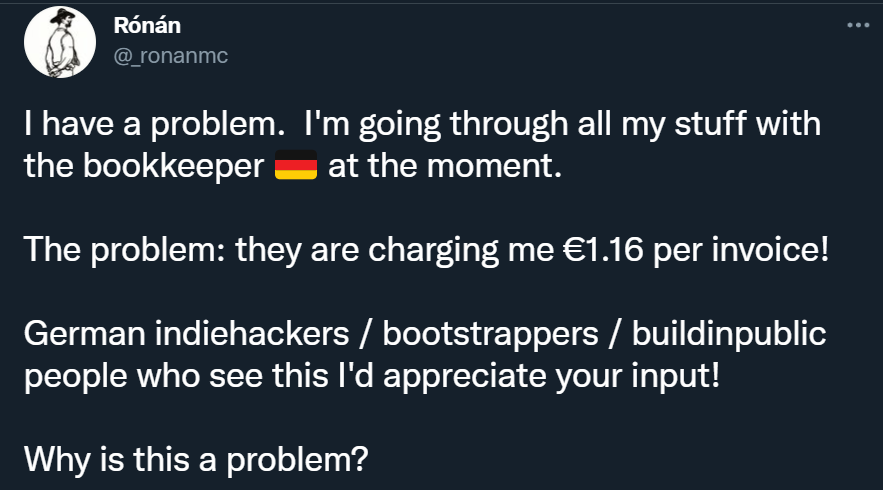Screen dimensions: 883x490
Task: Click the word "charging" in the tweet
Action: (434, 250)
